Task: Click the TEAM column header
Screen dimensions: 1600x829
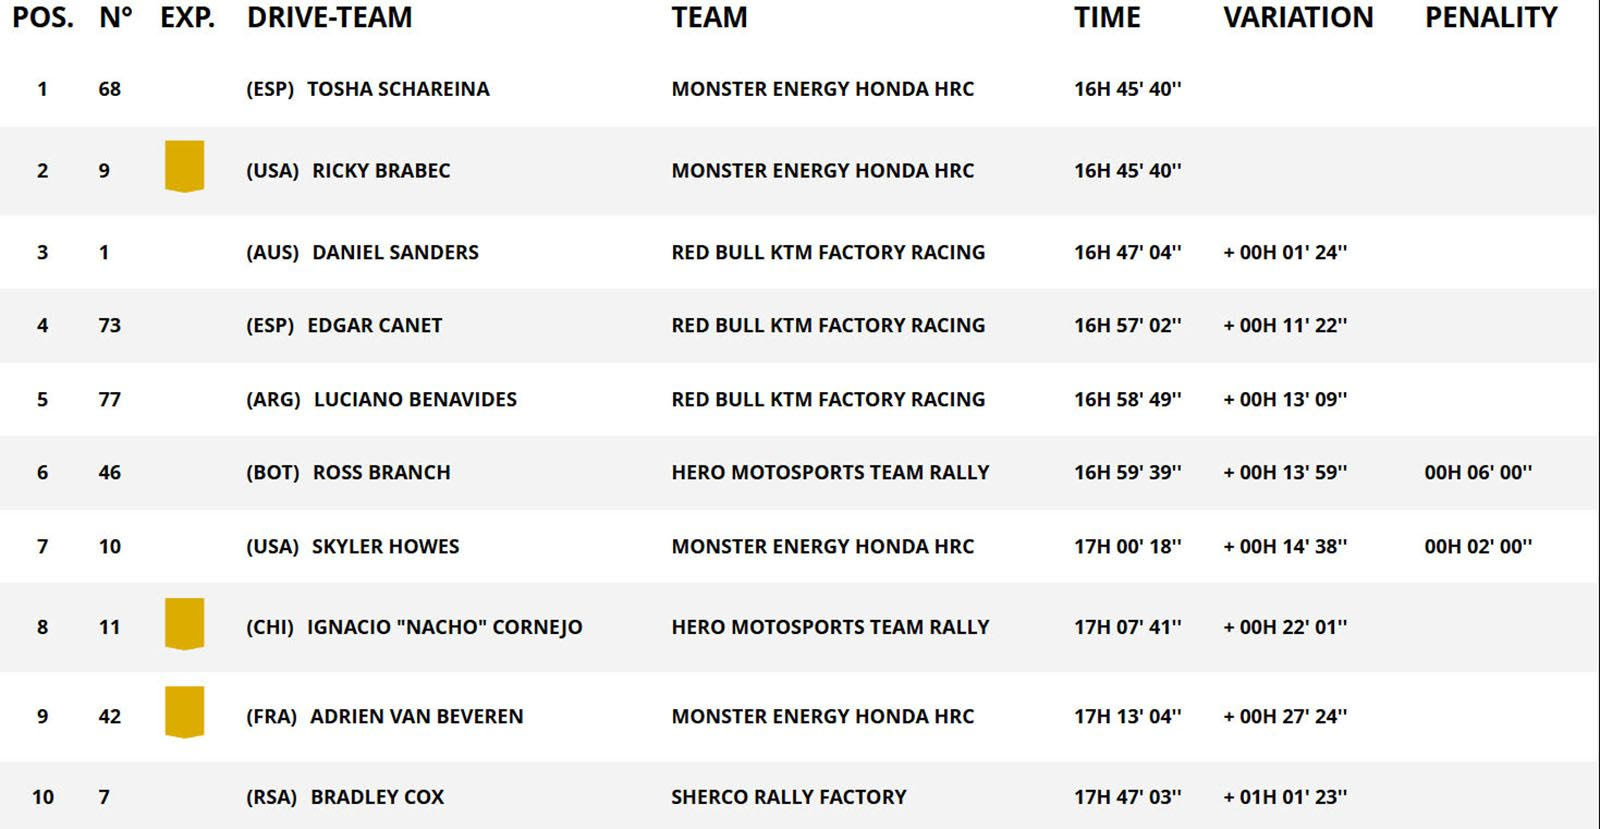Action: [709, 18]
